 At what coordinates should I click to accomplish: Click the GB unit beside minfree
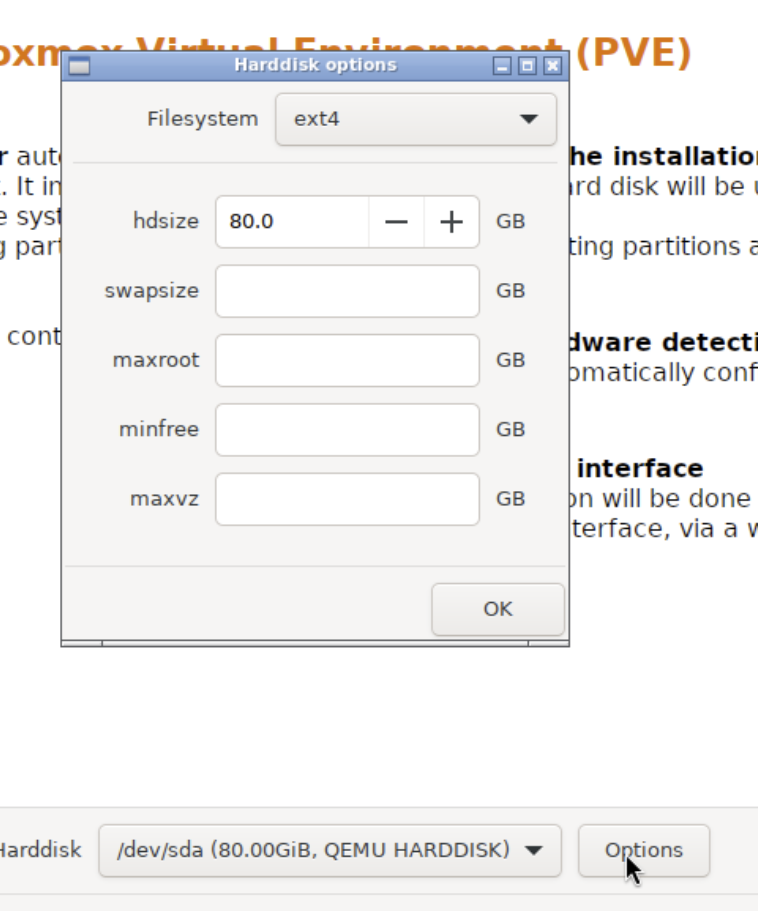click(511, 429)
